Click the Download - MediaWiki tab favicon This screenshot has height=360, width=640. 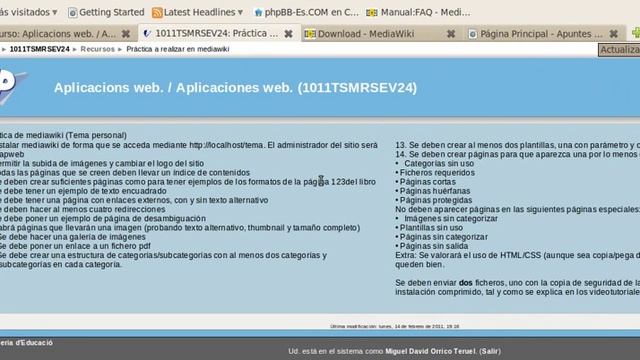[x=310, y=34]
